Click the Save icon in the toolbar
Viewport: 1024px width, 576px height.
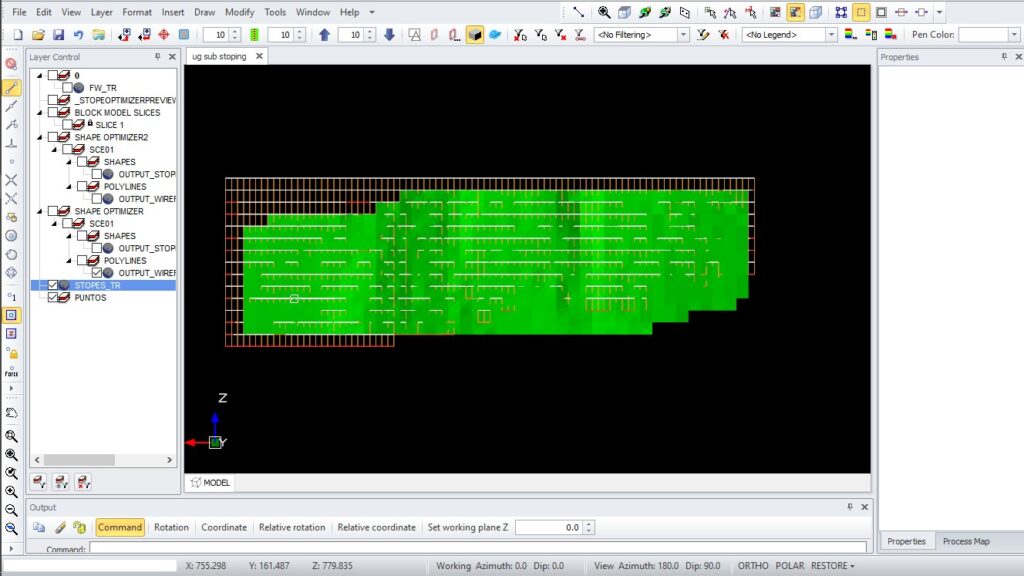[59, 35]
